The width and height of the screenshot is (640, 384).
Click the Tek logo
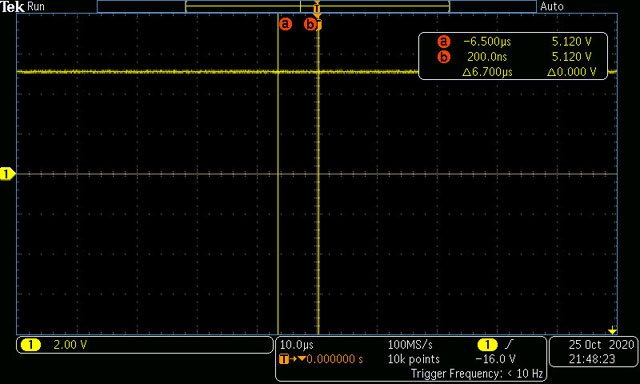click(13, 7)
